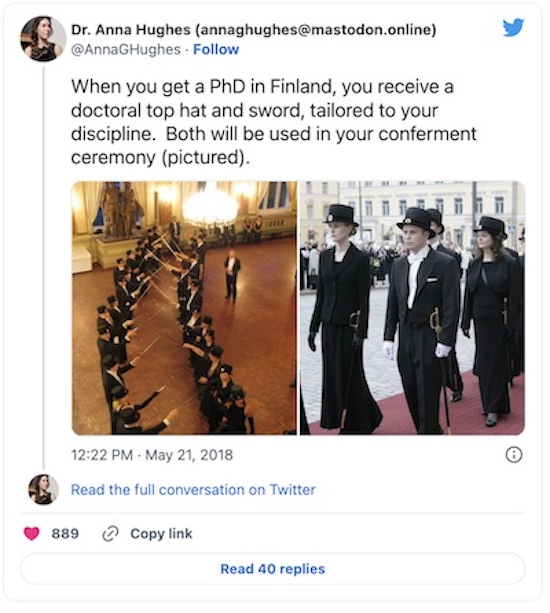Follow @AnnaGHughes

click(216, 50)
